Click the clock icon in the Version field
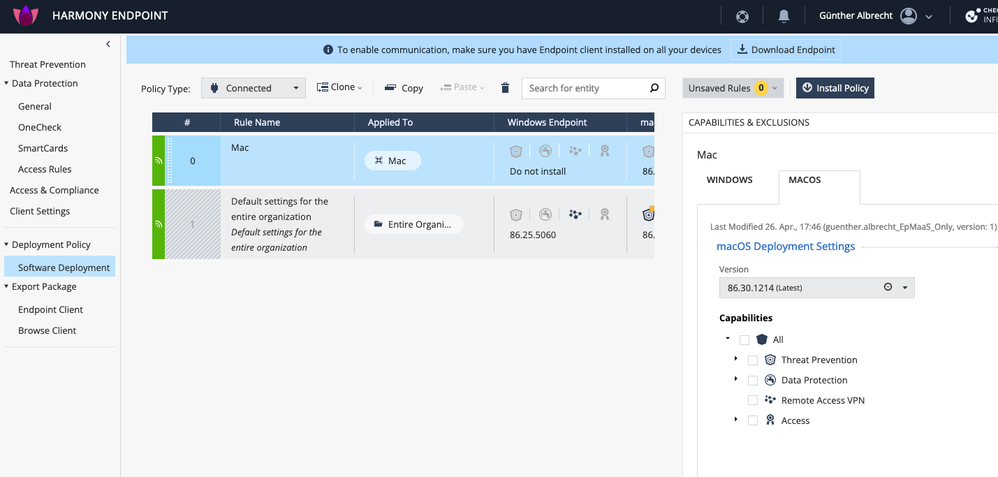 tap(888, 287)
